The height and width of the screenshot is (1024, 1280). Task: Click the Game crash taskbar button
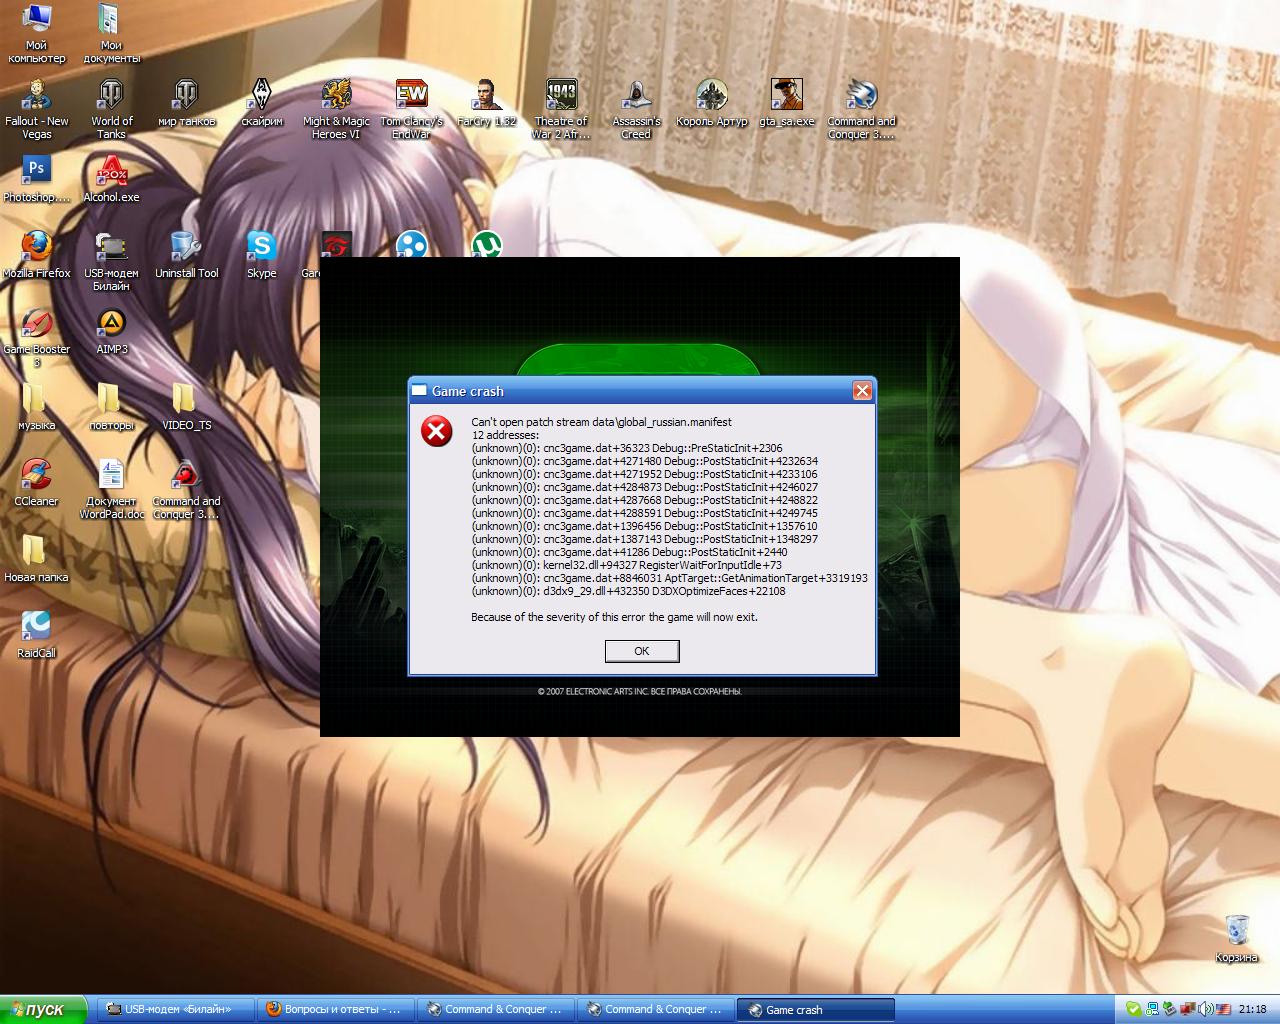pyautogui.click(x=815, y=1010)
